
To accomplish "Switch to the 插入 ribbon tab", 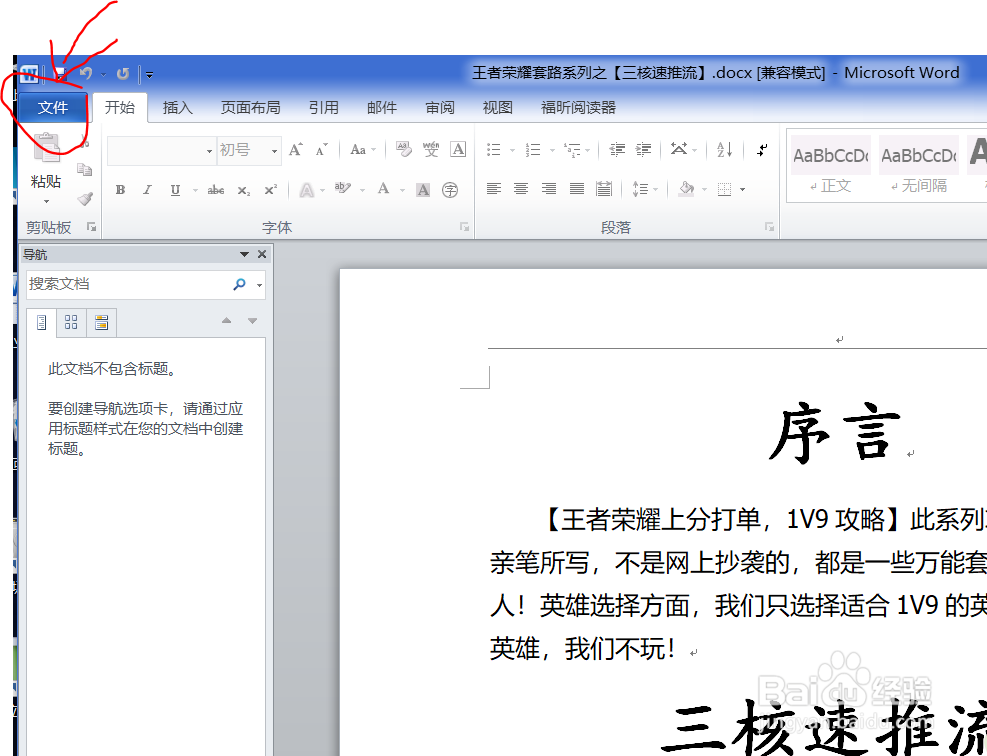I will (x=177, y=107).
